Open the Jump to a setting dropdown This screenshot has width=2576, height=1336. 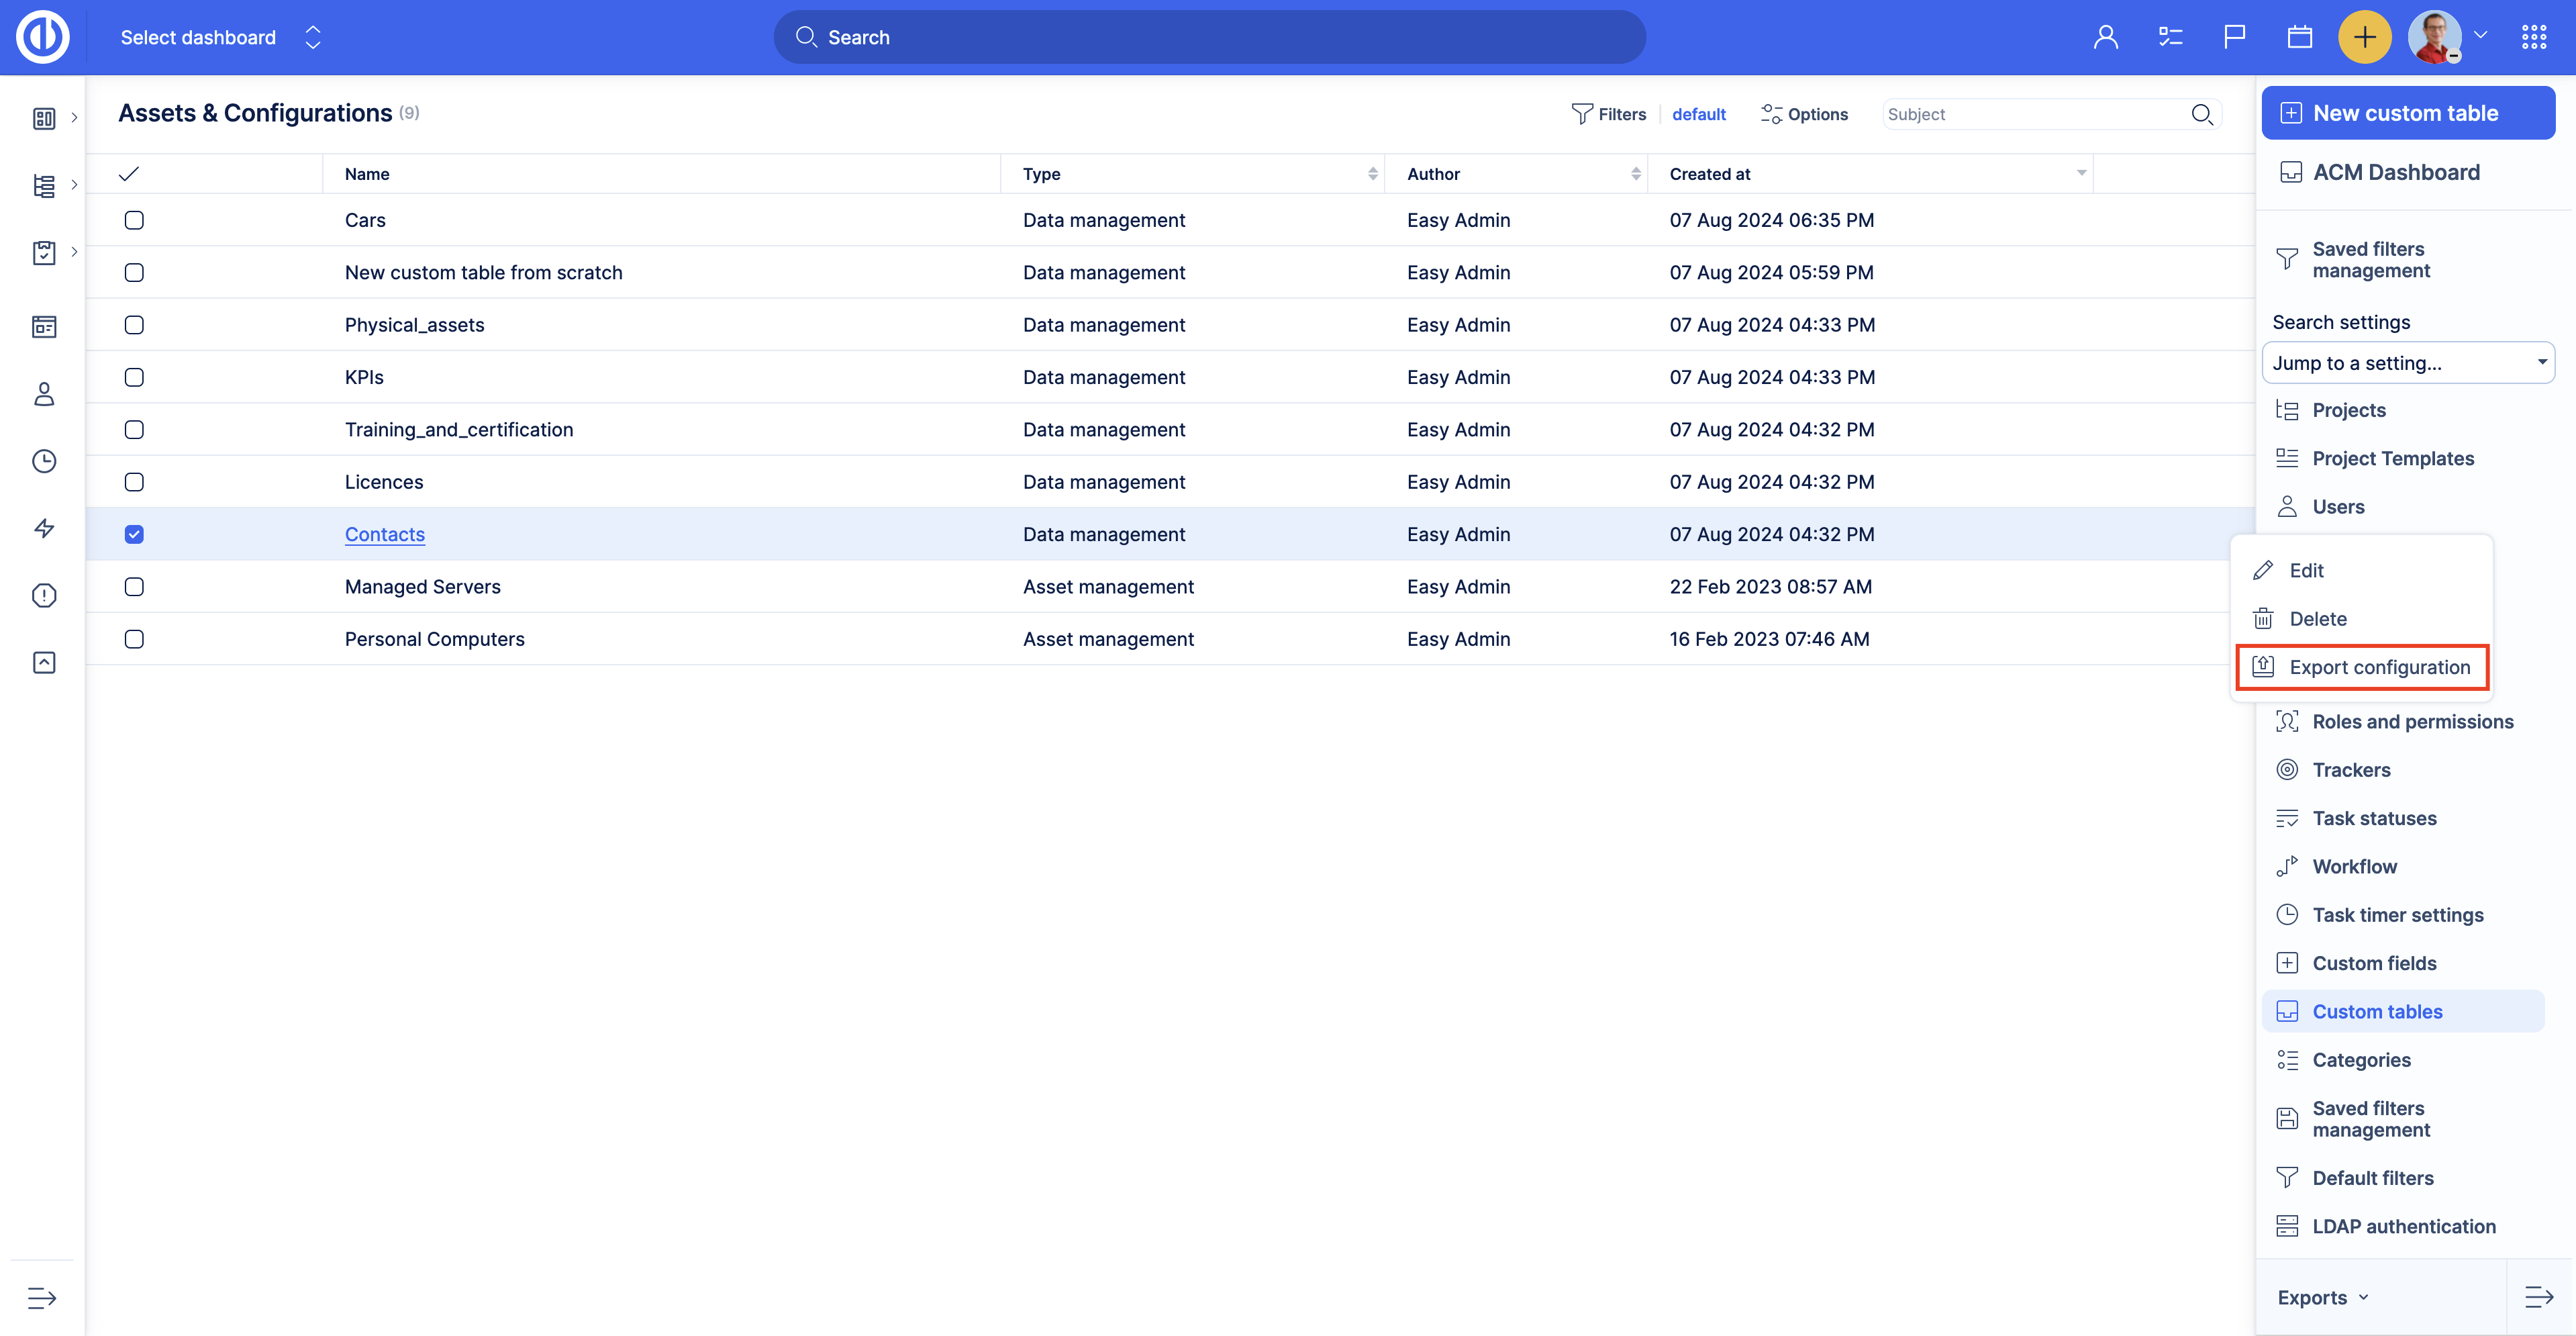(x=2407, y=363)
